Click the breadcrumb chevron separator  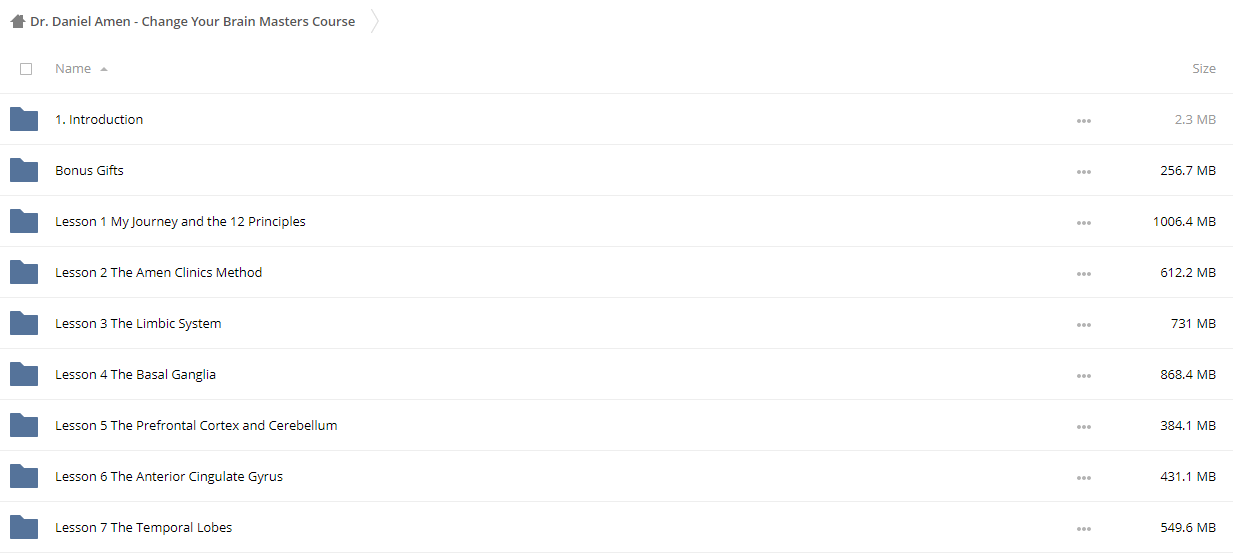pyautogui.click(x=374, y=21)
